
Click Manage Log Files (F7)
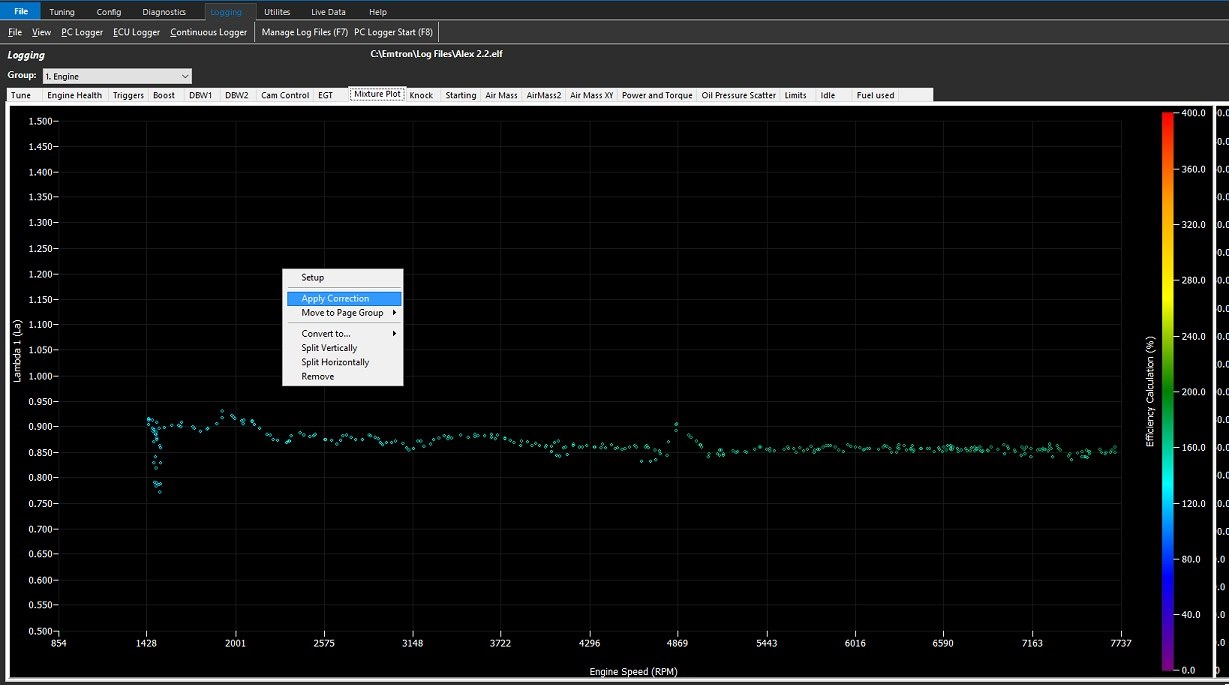point(304,32)
